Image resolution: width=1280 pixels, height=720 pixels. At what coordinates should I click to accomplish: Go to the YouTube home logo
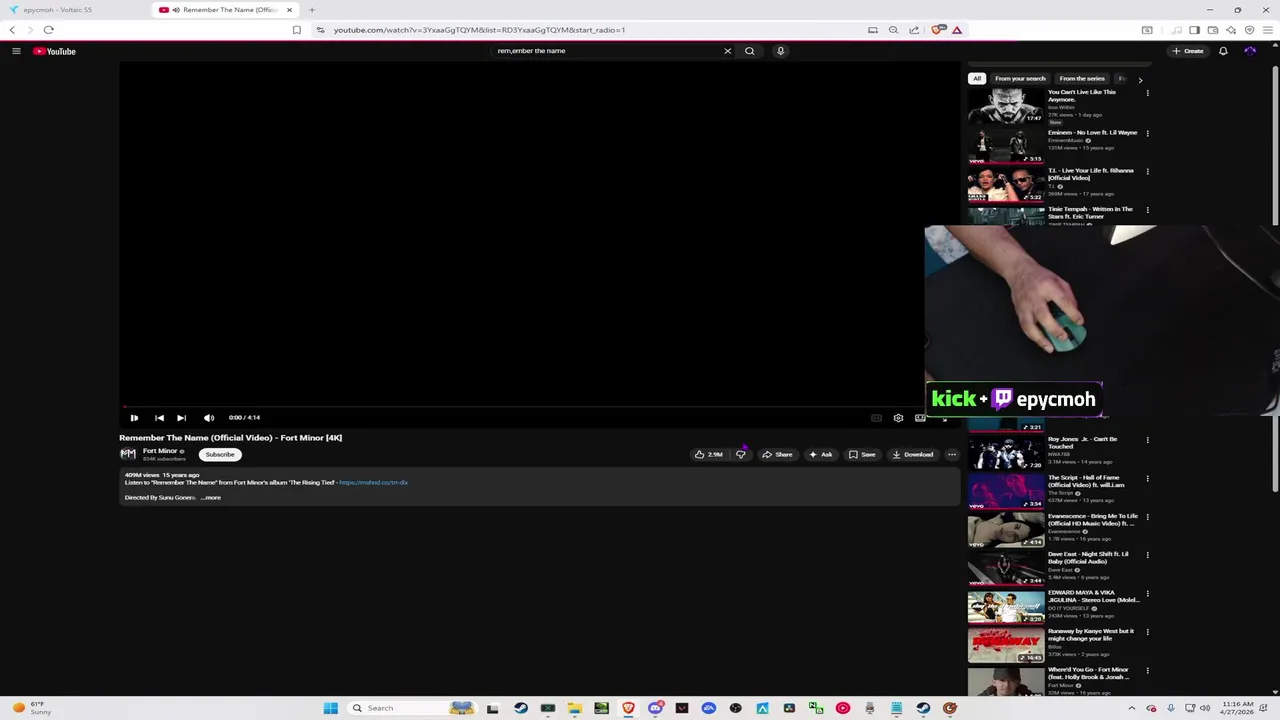point(55,51)
